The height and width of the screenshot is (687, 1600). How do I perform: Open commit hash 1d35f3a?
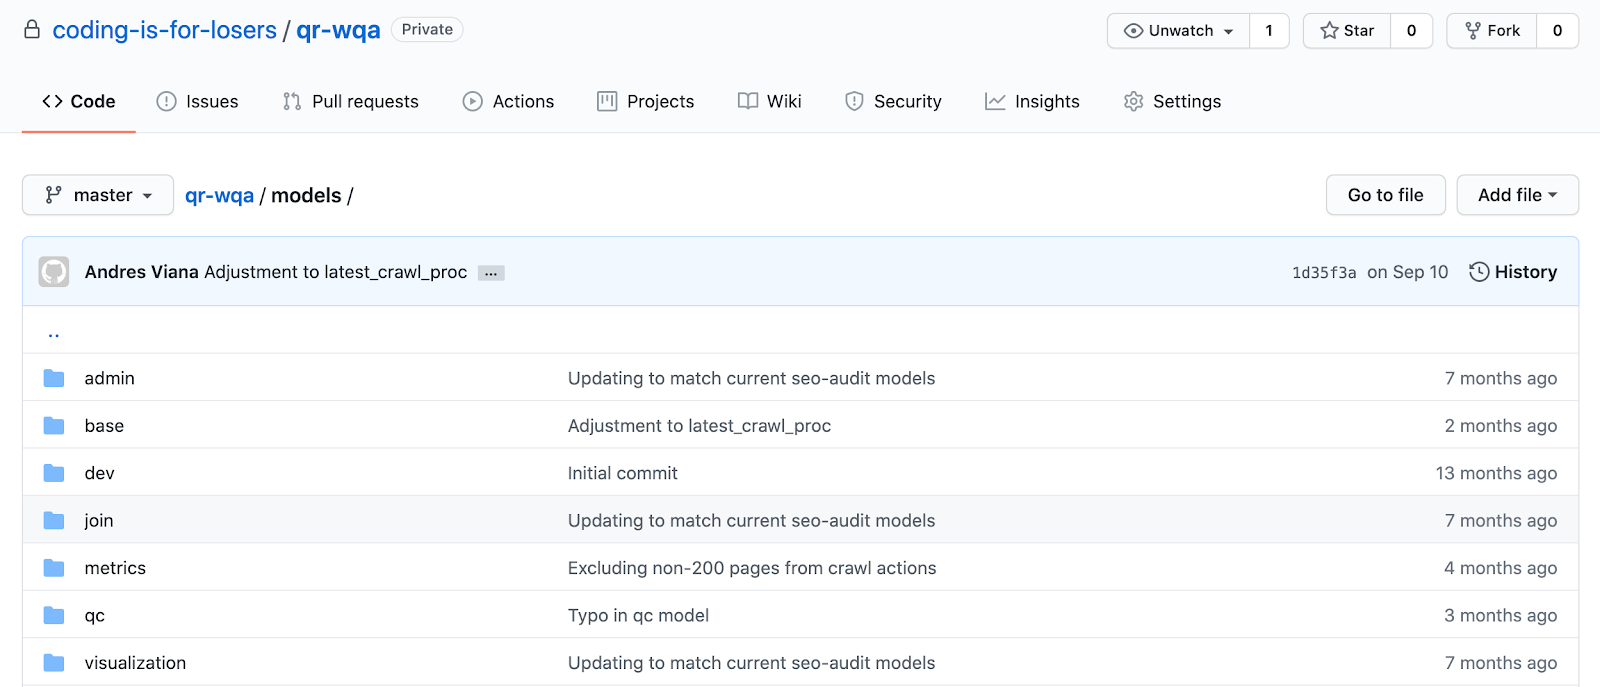click(x=1324, y=273)
